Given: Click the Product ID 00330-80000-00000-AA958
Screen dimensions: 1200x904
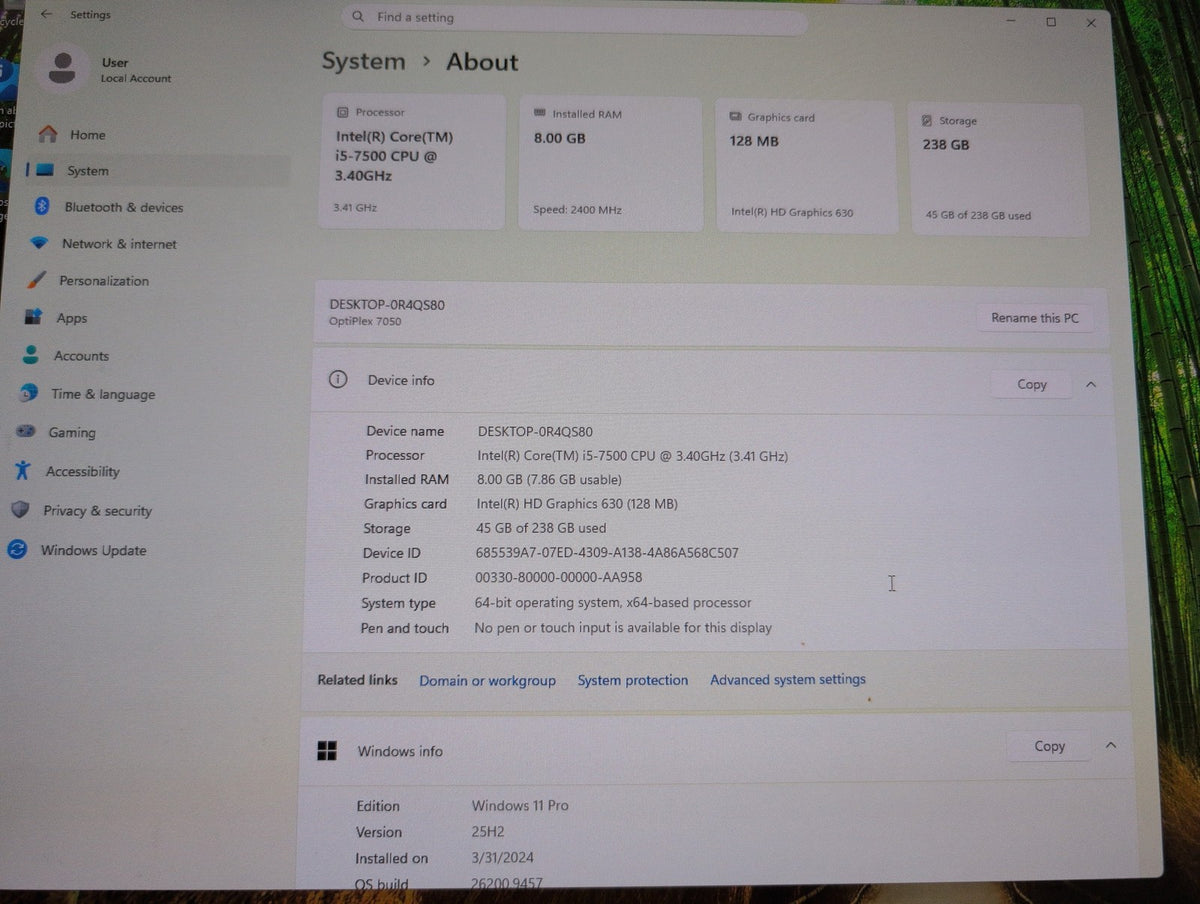Looking at the screenshot, I should coord(558,577).
